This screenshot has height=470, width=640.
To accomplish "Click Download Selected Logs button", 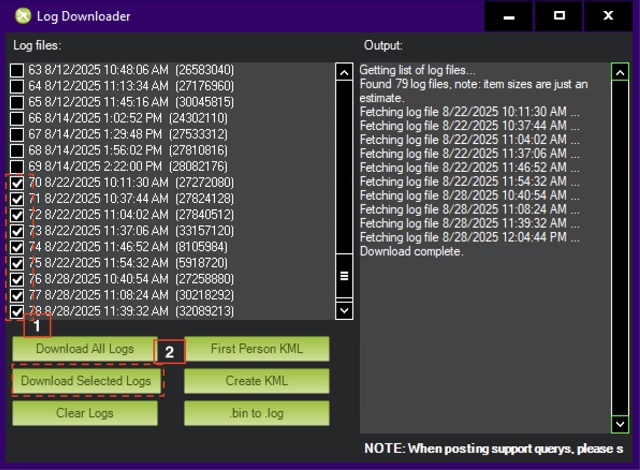I will [86, 381].
